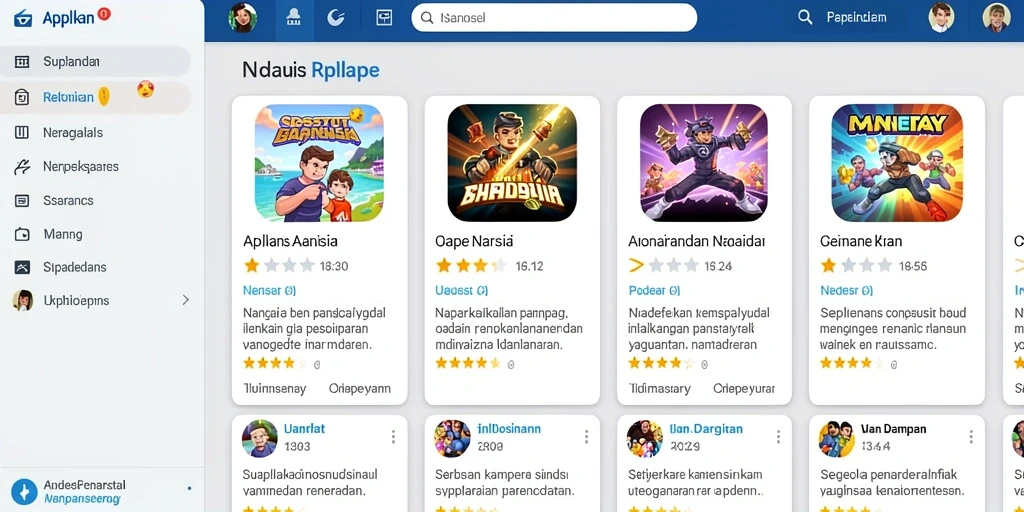Viewport: 1024px width, 512px height.
Task: Click the Isanosel search field
Action: 554,18
